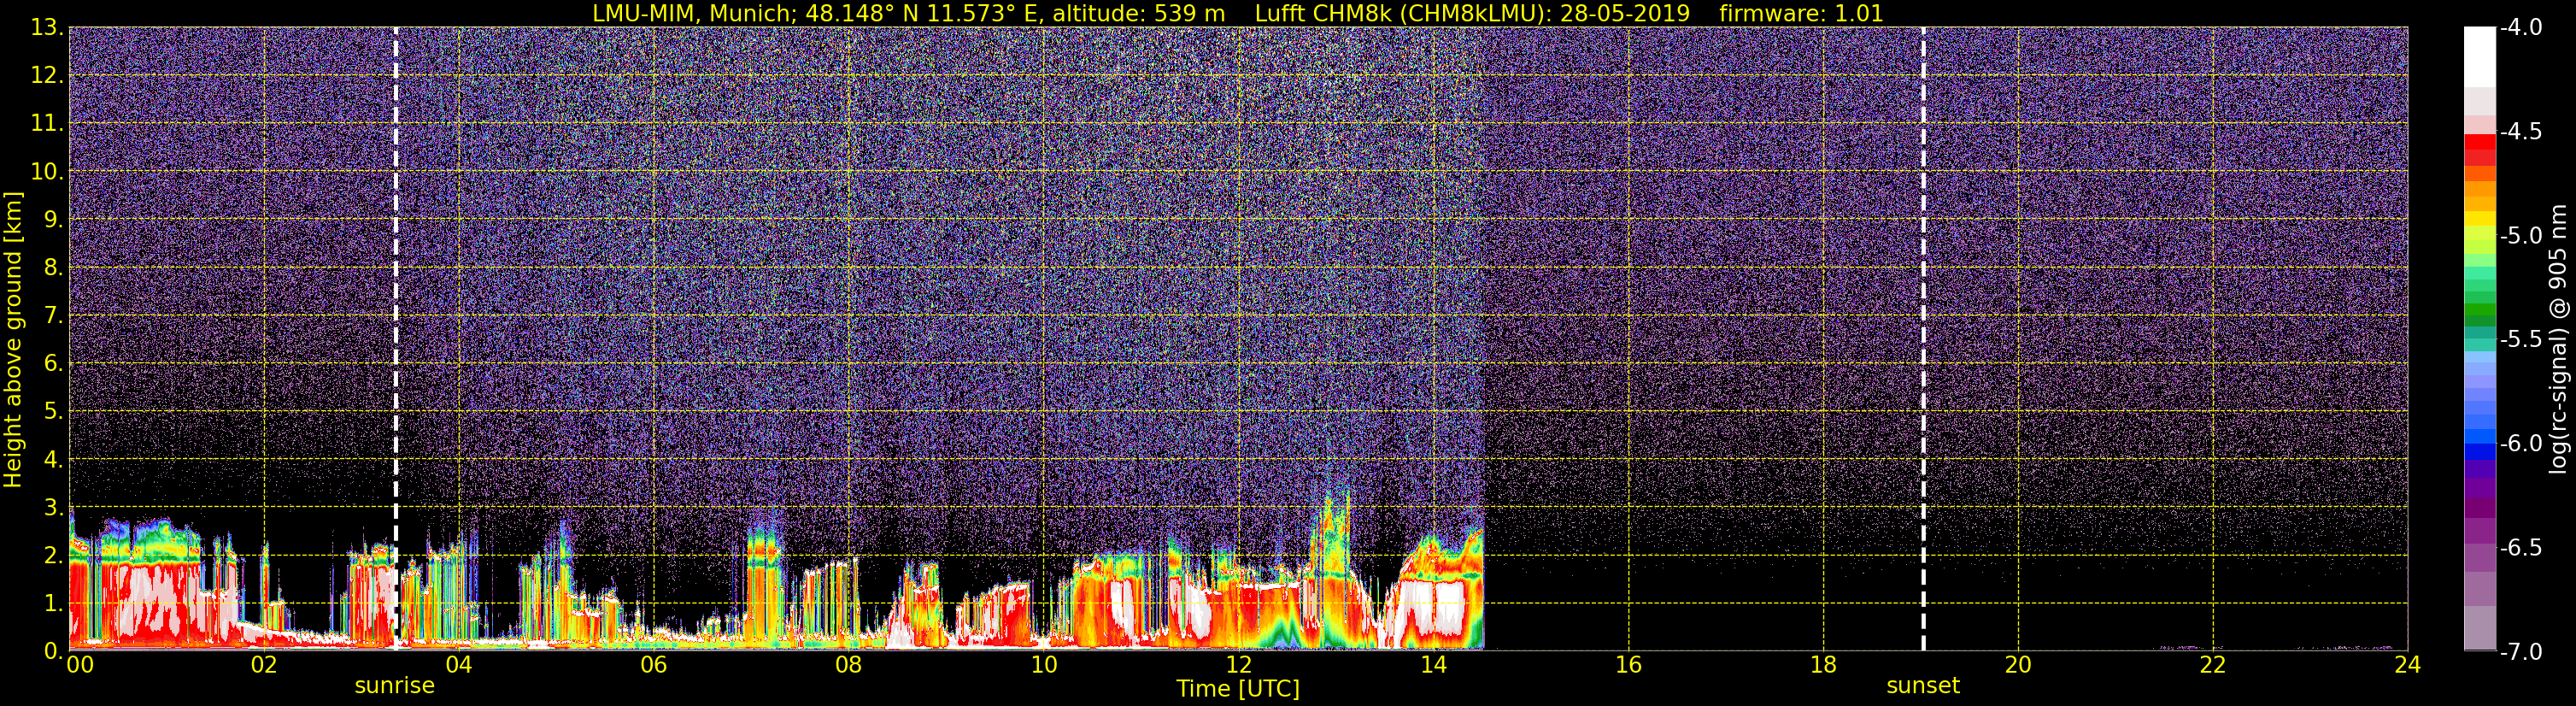Image resolution: width=2576 pixels, height=706 pixels.
Task: Click the white top of the colorbar
Action: point(2479,55)
